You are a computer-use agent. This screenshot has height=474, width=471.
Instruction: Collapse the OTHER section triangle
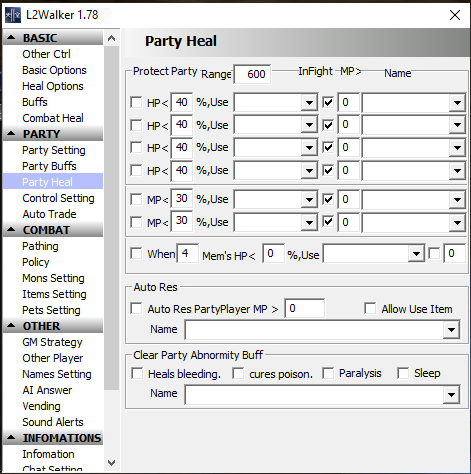tap(11, 326)
